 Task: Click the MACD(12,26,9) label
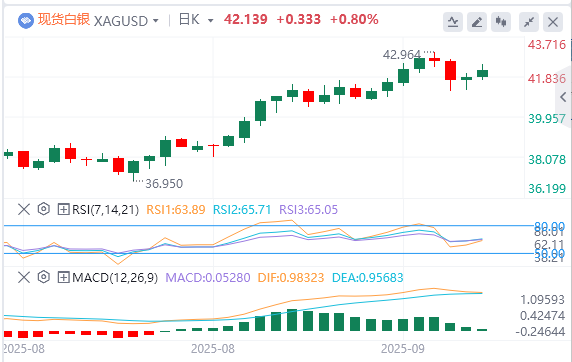point(115,278)
